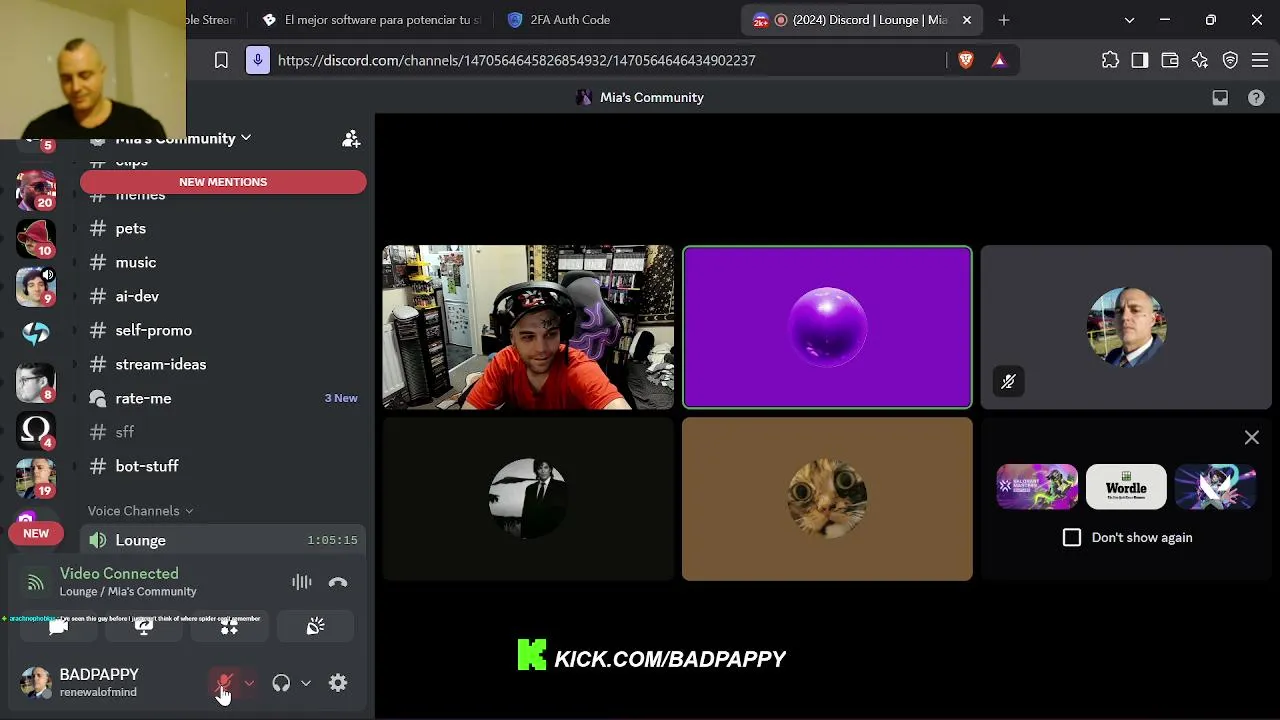Select the streamer webcam video tile

tap(528, 327)
